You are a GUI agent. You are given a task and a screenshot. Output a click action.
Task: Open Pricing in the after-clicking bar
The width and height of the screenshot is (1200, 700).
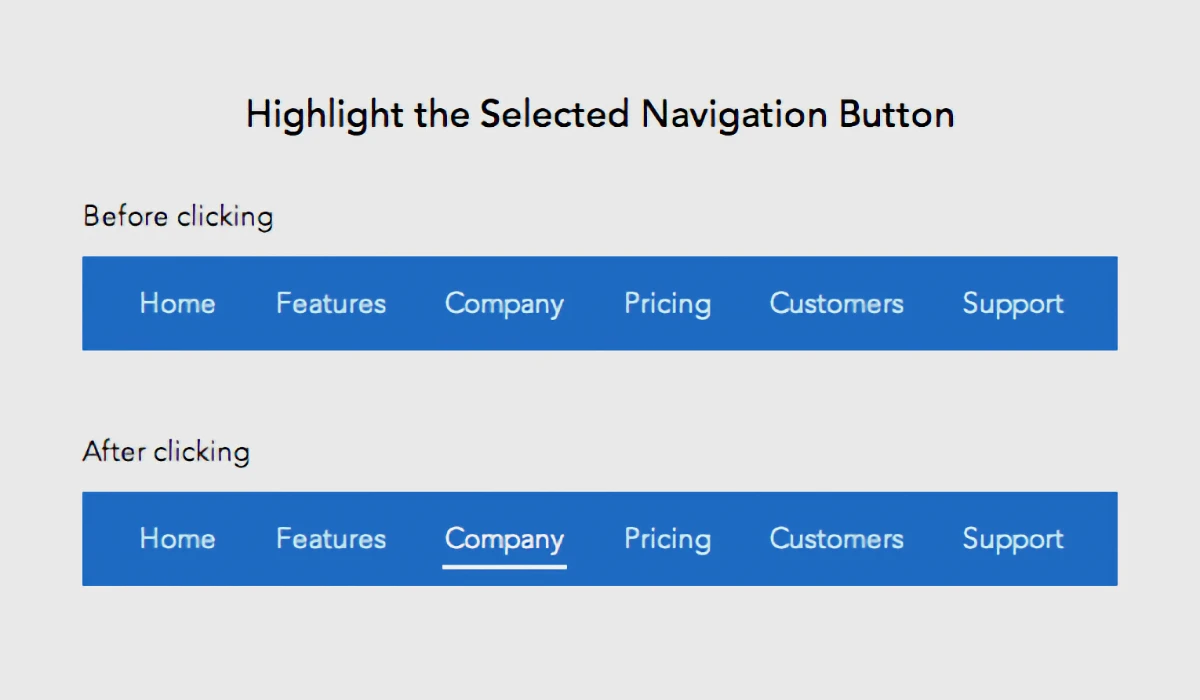(667, 538)
